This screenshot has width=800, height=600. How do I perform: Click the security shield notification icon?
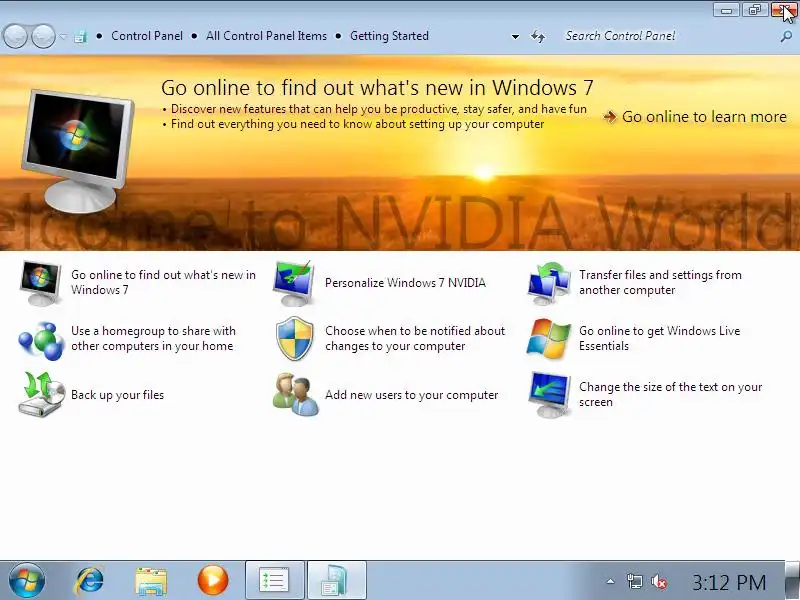coord(294,338)
